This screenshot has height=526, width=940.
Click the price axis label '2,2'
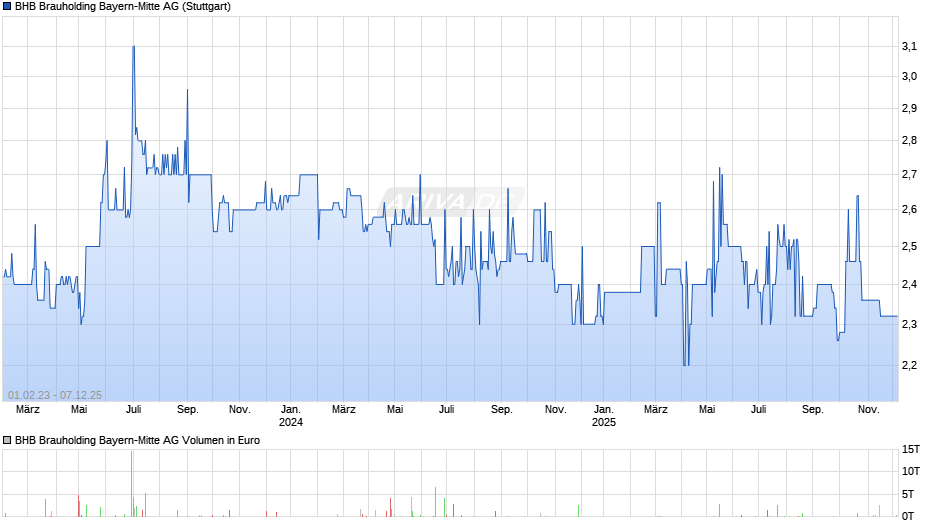[x=909, y=365]
